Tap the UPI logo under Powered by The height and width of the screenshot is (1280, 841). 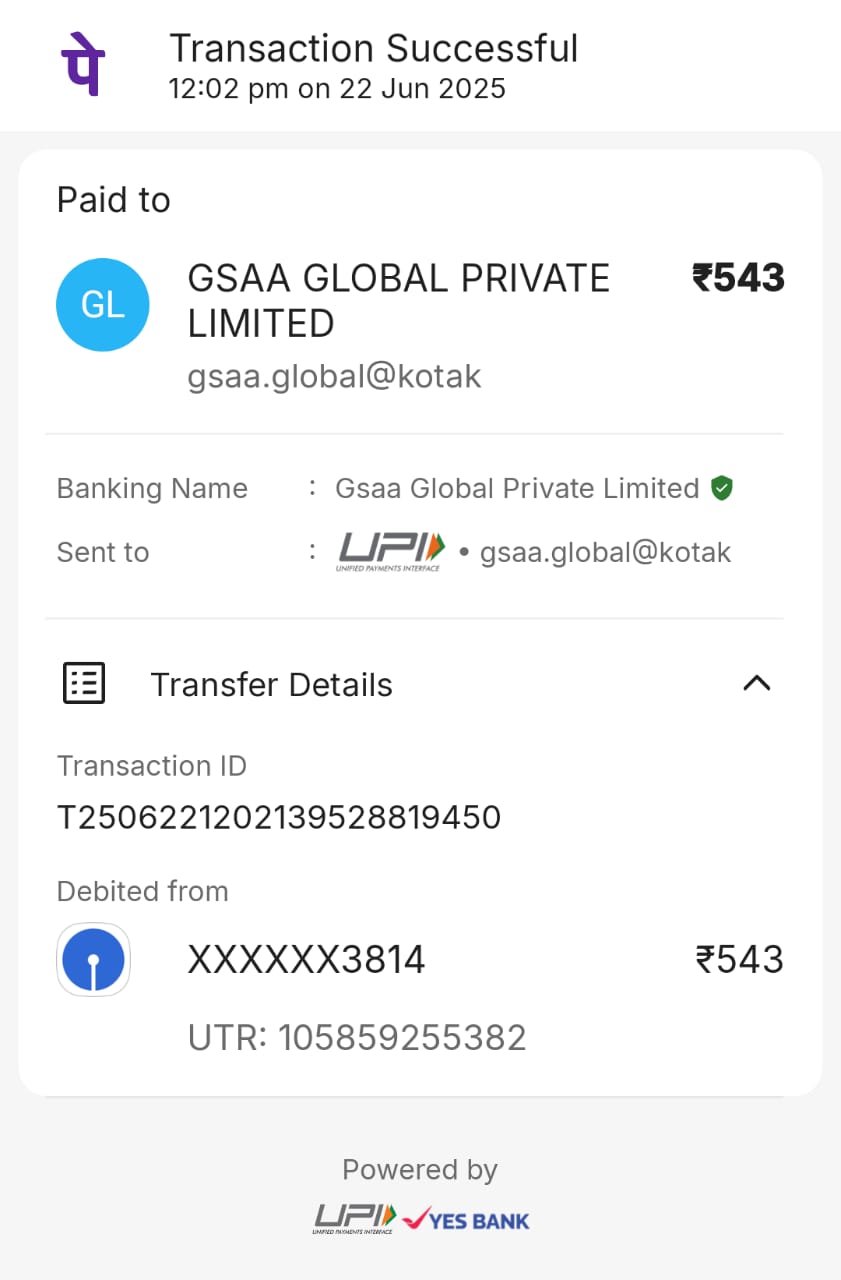tap(355, 1219)
